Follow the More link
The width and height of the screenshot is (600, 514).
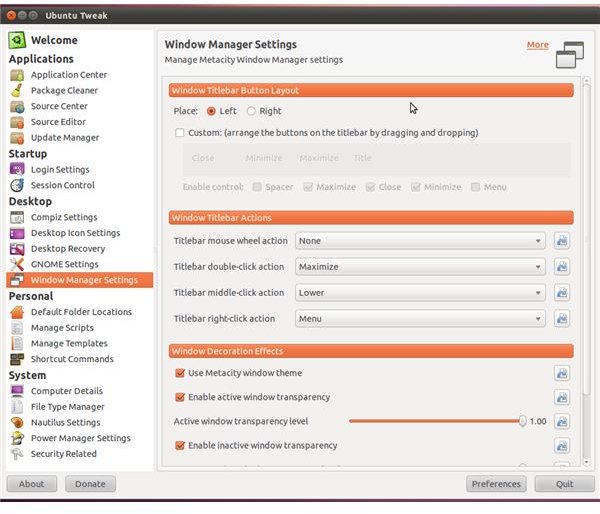pyautogui.click(x=538, y=45)
